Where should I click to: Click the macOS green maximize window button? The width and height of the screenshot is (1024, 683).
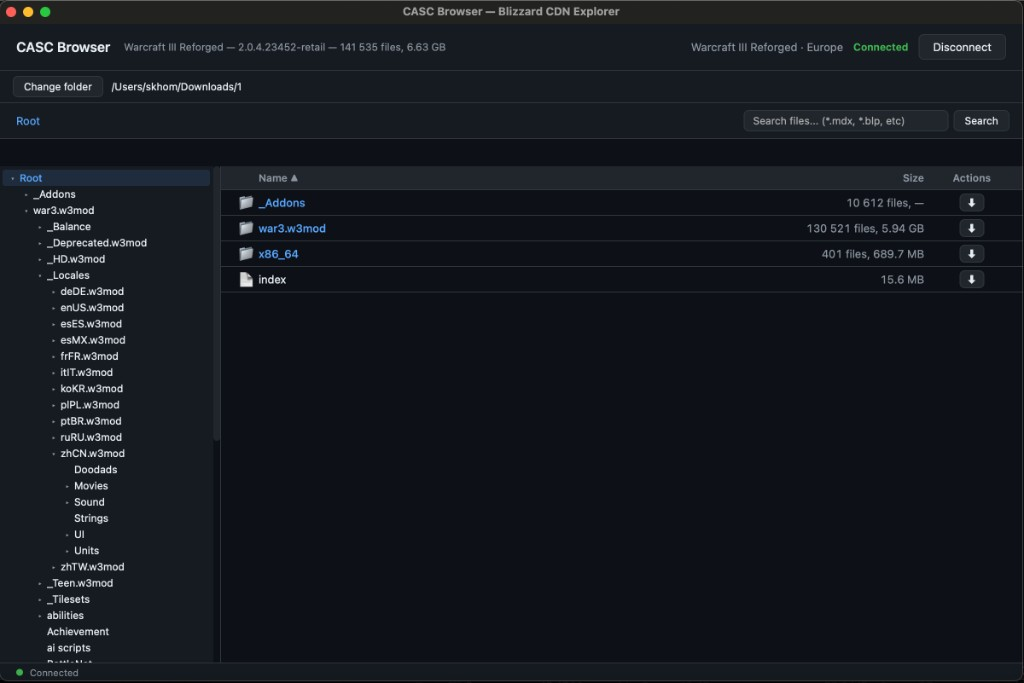click(45, 12)
